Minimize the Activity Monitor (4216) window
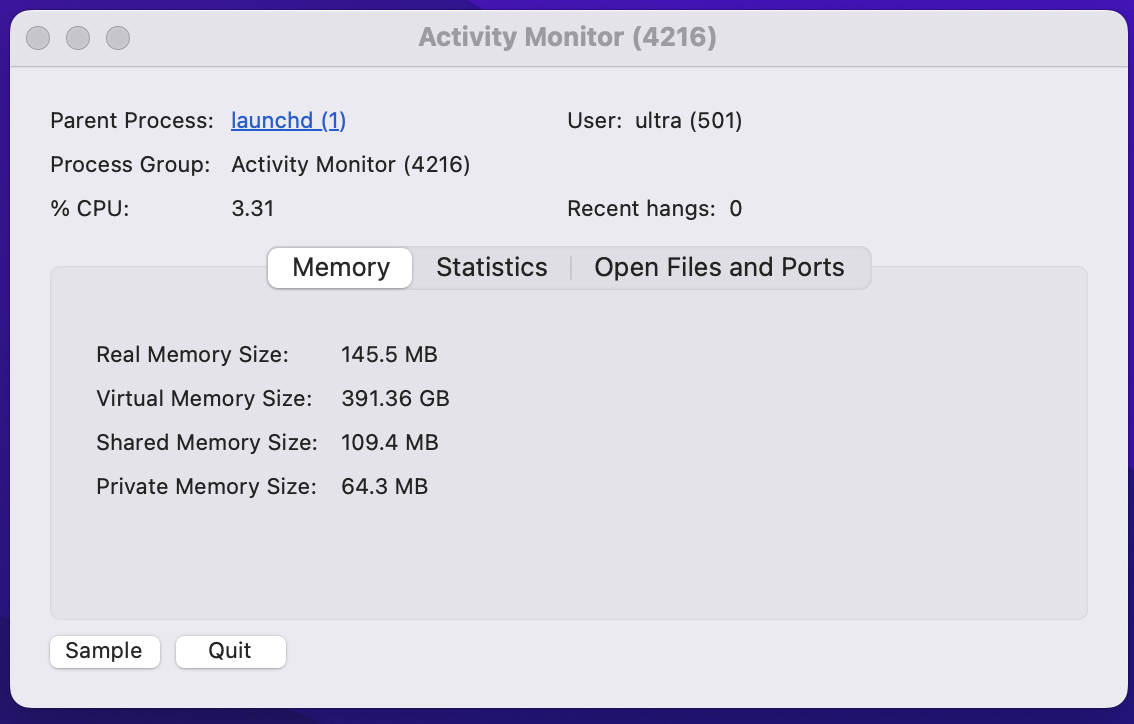Image resolution: width=1134 pixels, height=724 pixels. (x=78, y=38)
